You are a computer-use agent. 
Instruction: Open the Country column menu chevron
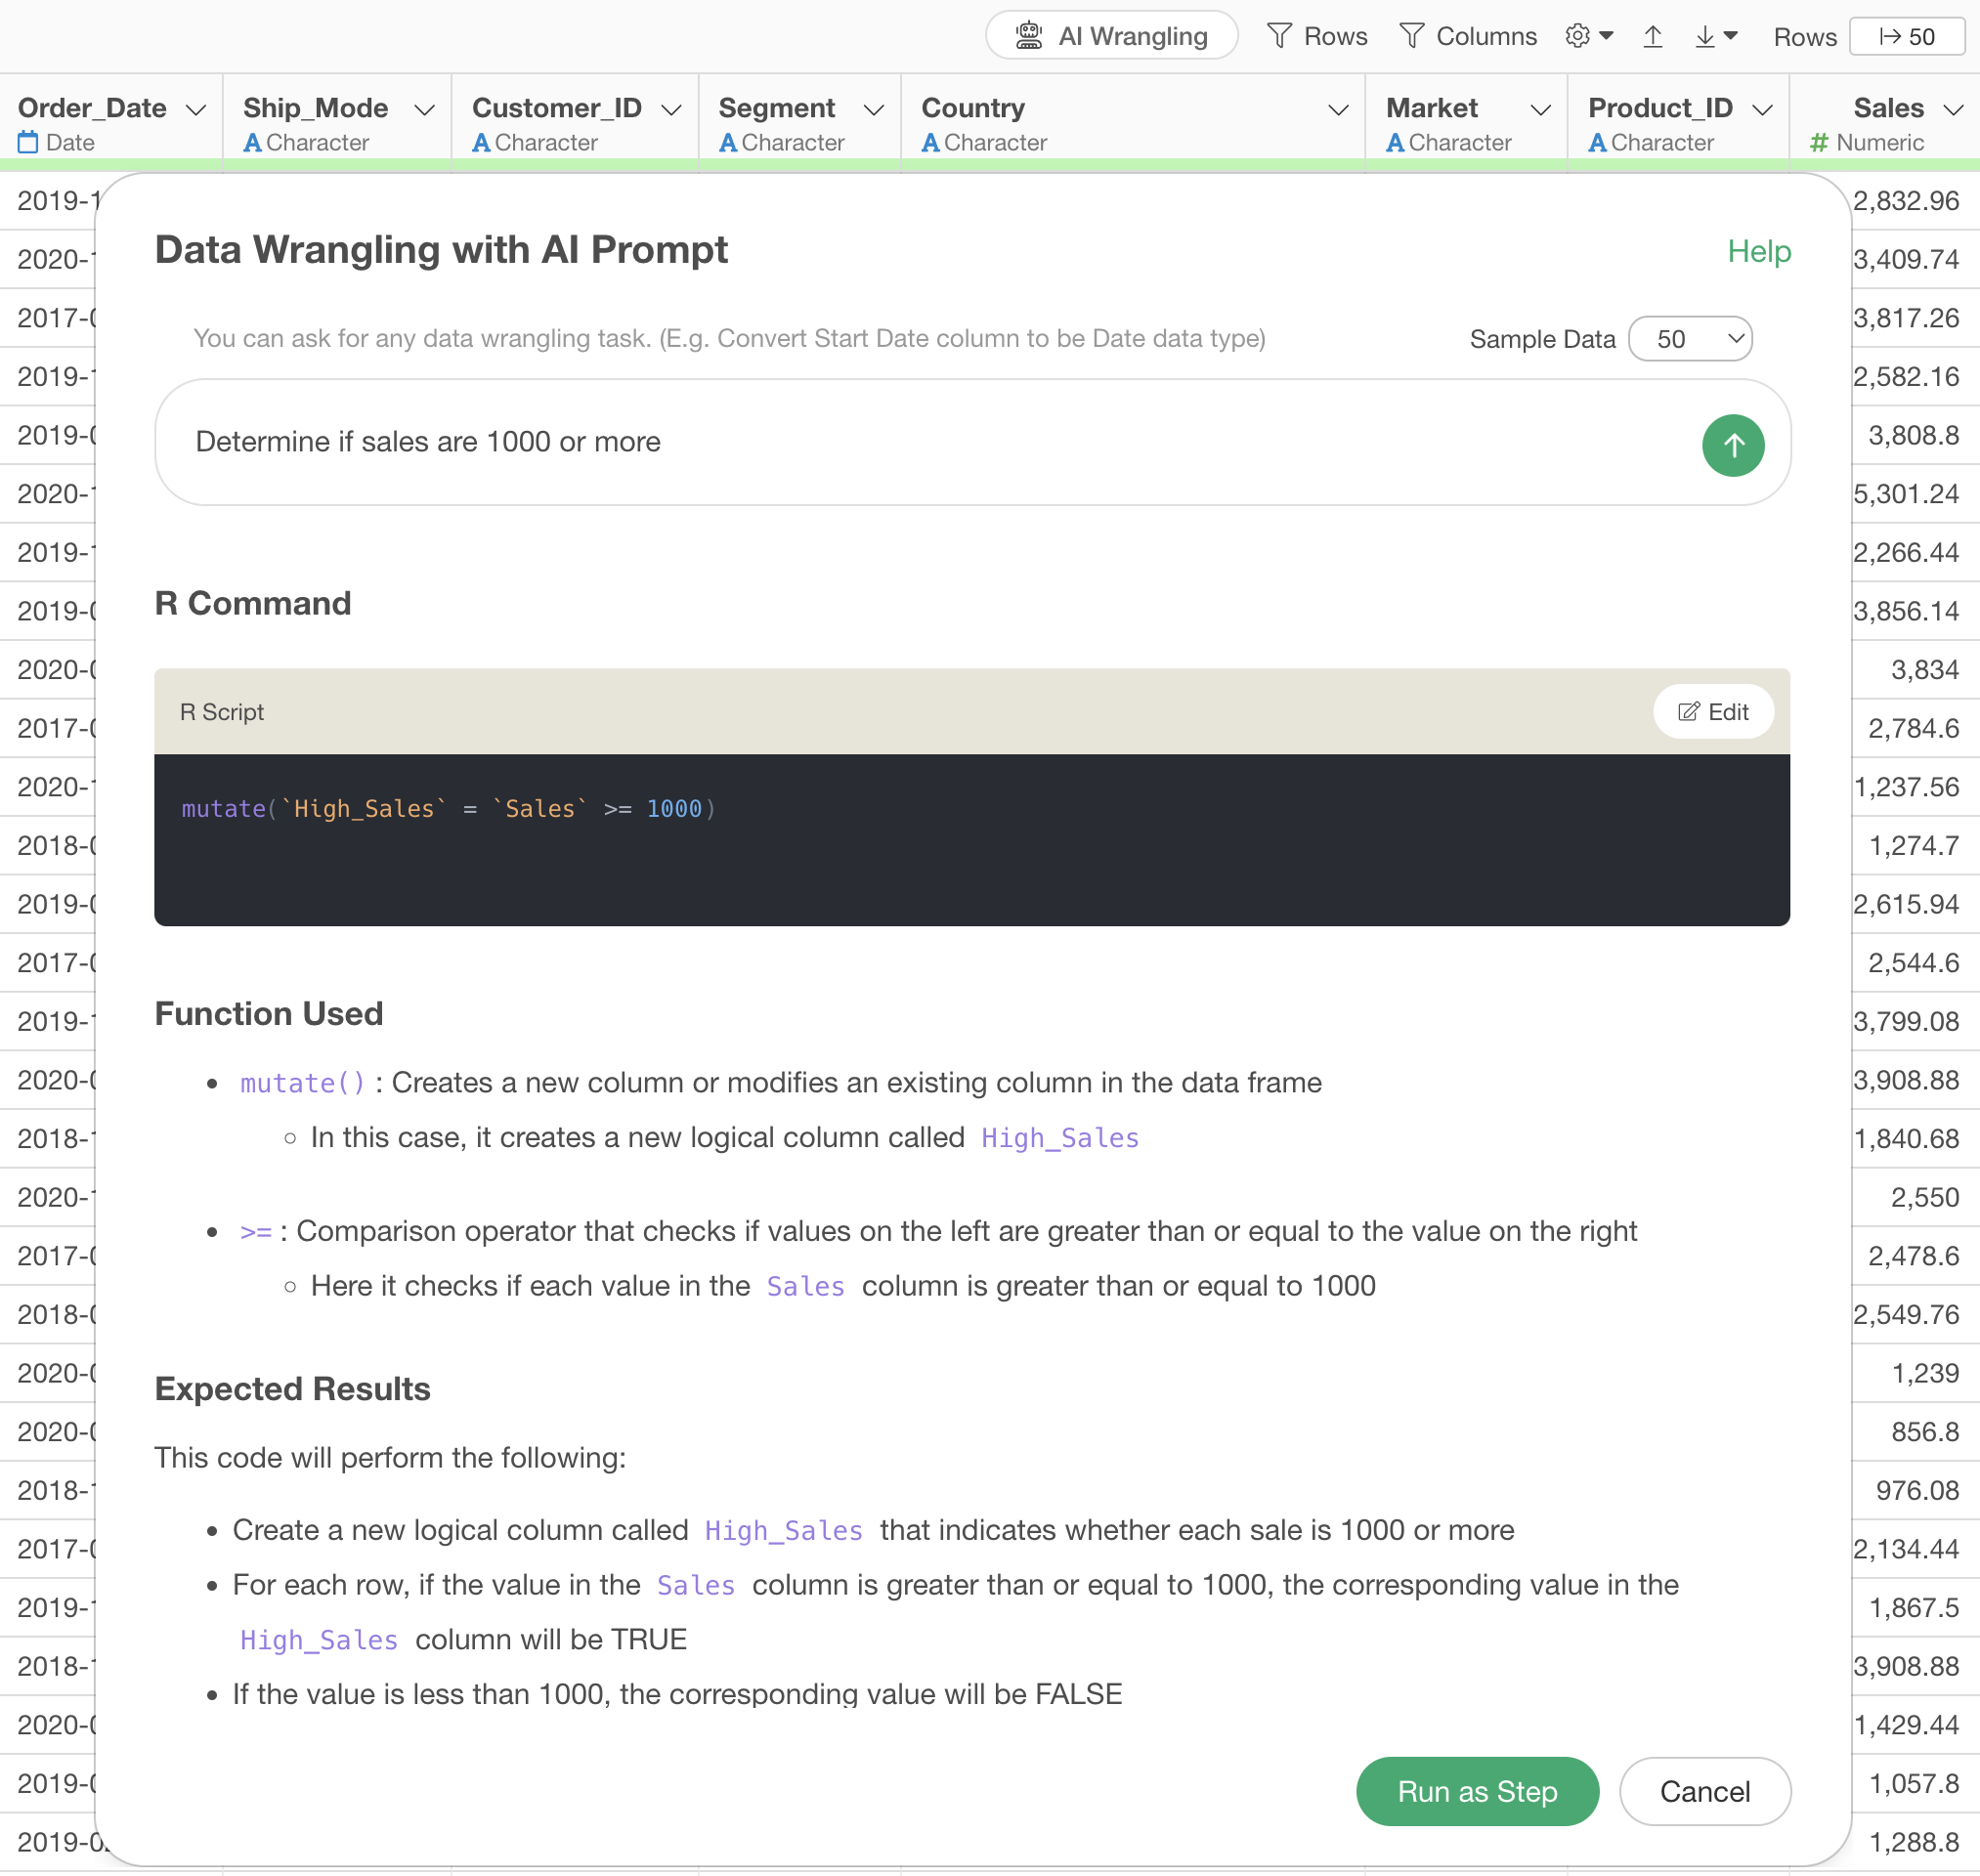[1337, 109]
